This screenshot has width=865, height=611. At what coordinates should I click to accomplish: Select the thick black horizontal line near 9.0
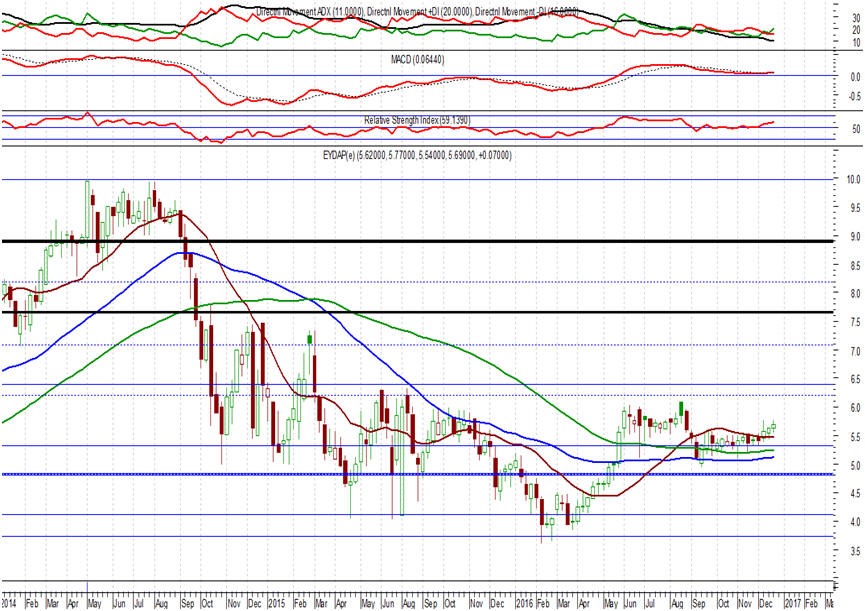417,241
